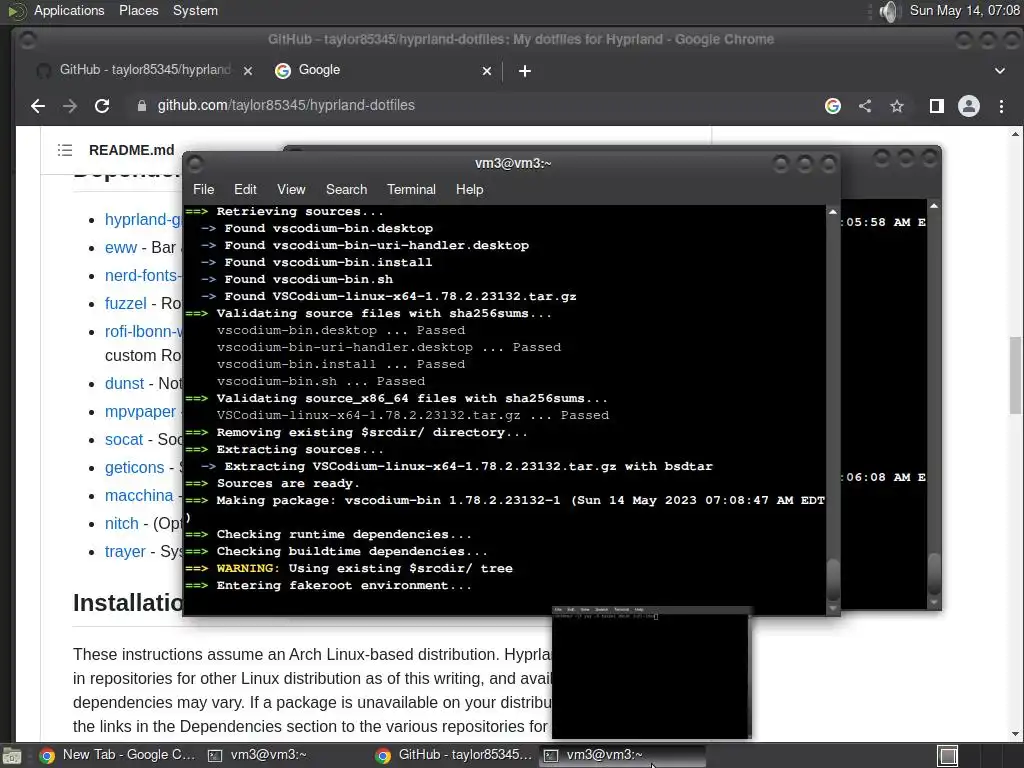Click the front terminal window menu icon
This screenshot has height=768, width=1024.
tap(195, 163)
